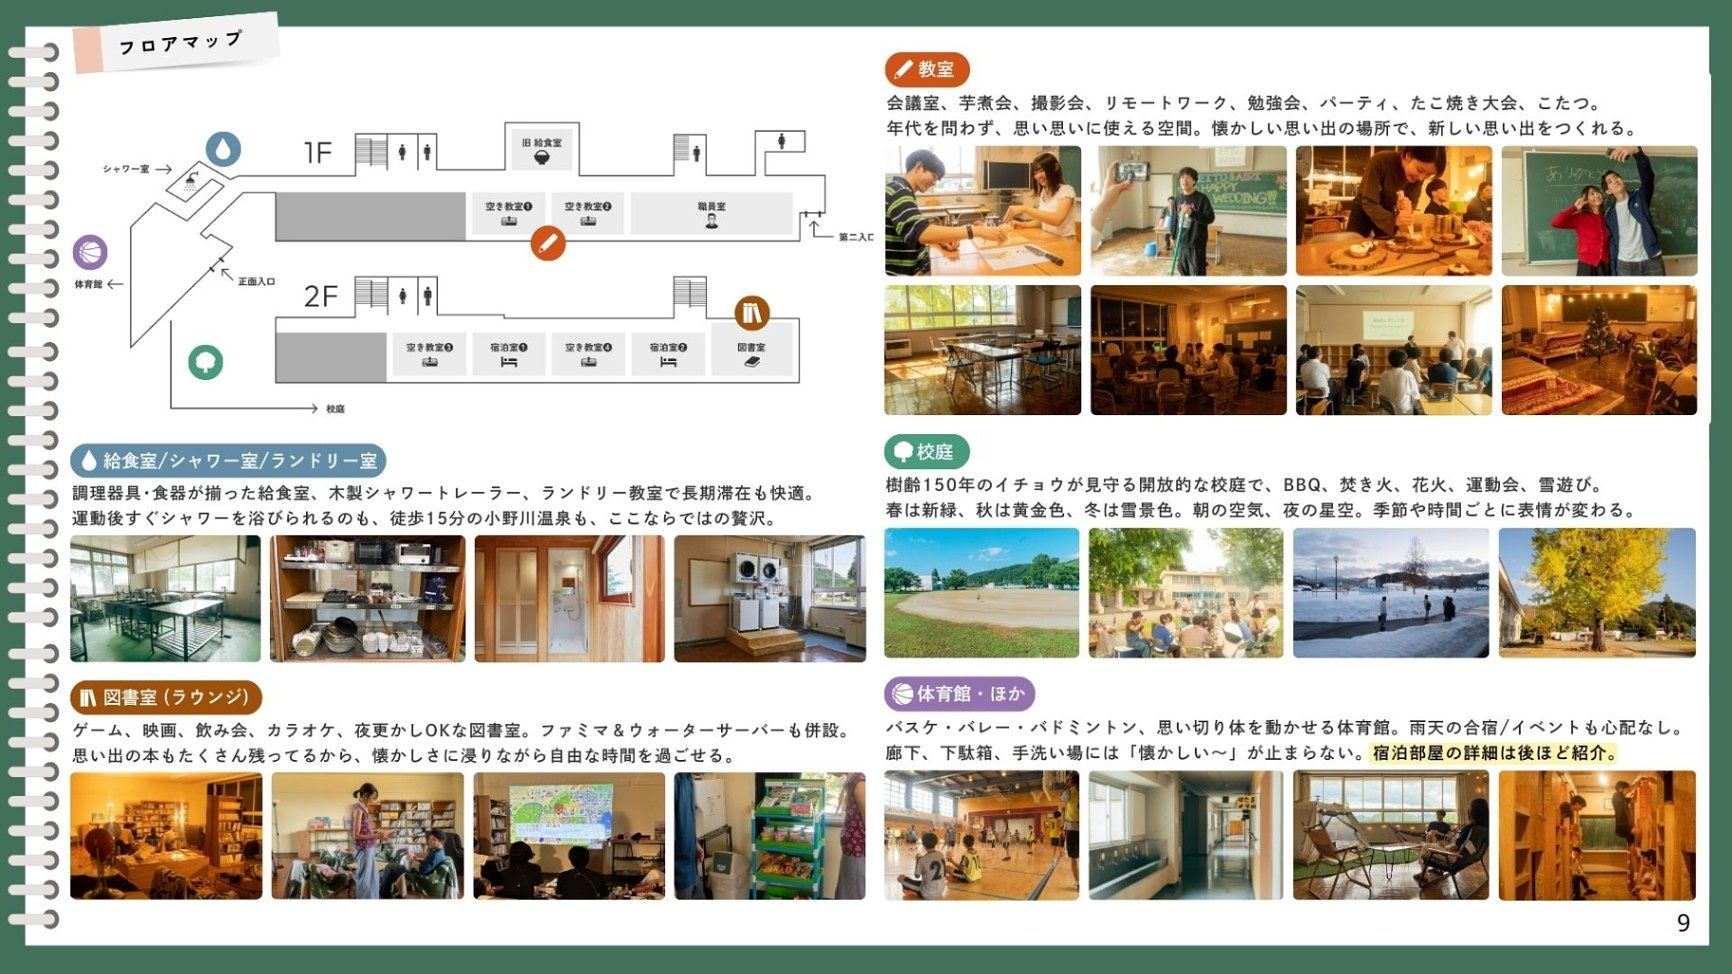Click the male restroom icon on floor 1F
This screenshot has width=1732, height=974.
click(428, 152)
